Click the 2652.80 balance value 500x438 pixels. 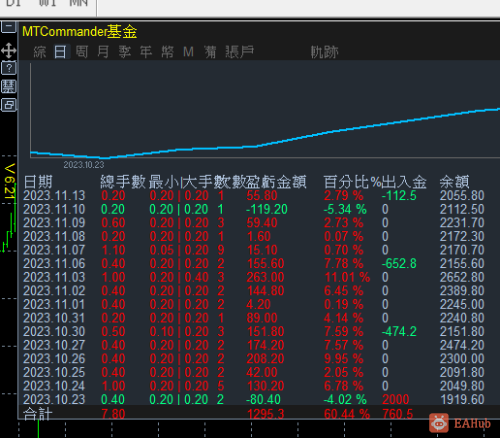pyautogui.click(x=462, y=277)
